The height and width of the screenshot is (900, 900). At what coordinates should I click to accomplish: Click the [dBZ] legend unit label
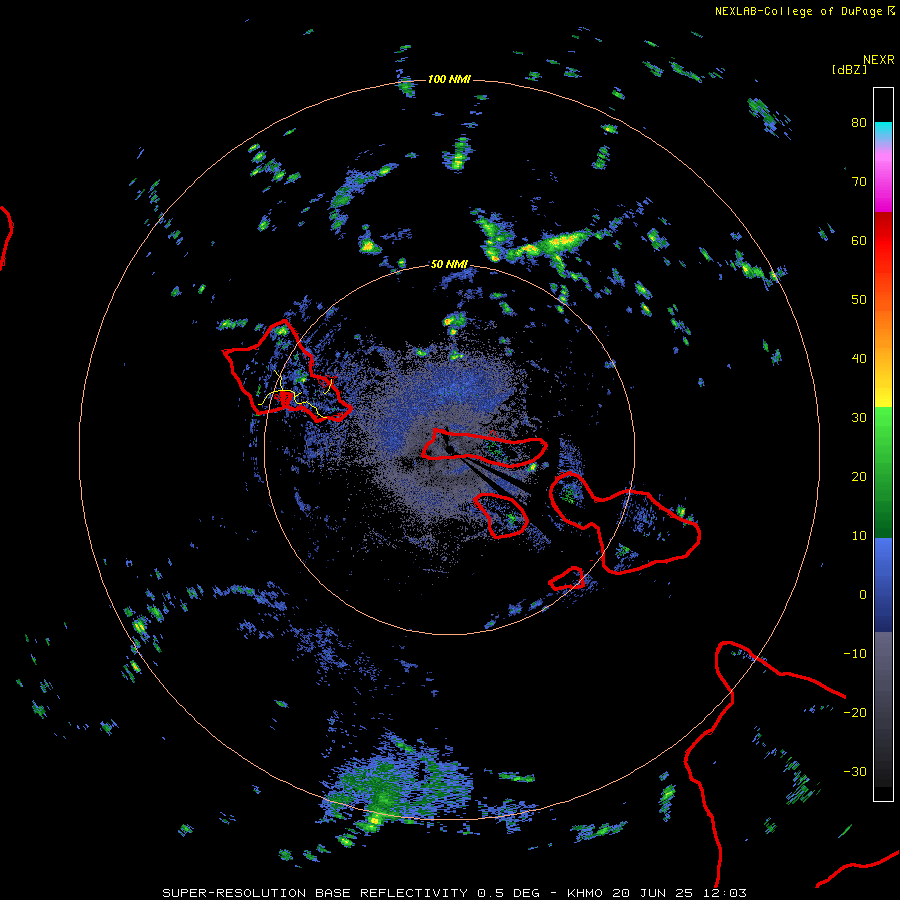point(849,69)
